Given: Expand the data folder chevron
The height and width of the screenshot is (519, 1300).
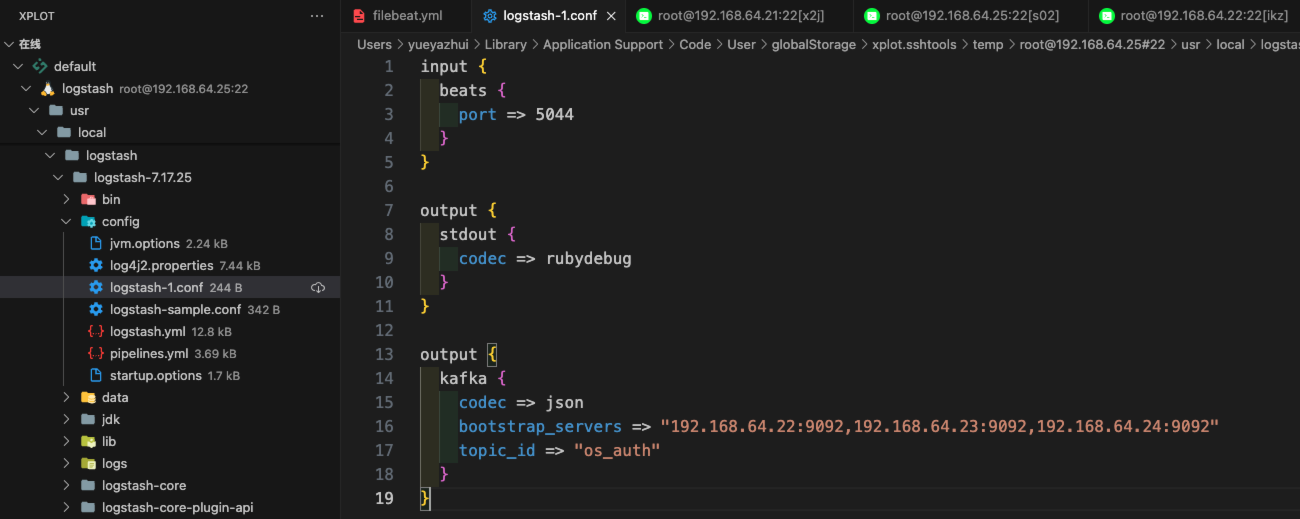Looking at the screenshot, I should (66, 398).
